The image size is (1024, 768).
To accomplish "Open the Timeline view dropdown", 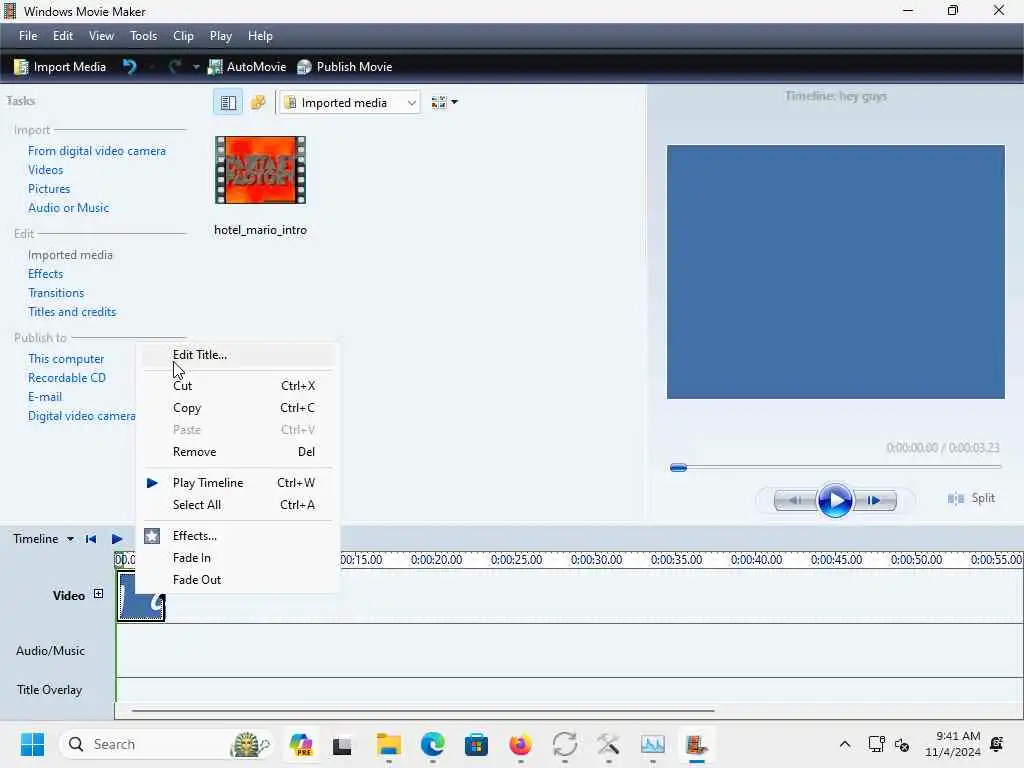I will 43,539.
